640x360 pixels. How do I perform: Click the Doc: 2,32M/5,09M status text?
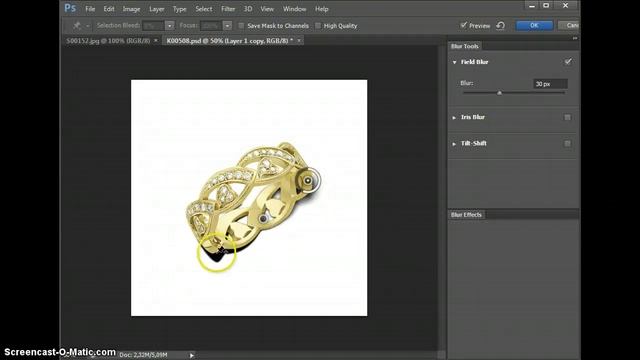(143, 355)
